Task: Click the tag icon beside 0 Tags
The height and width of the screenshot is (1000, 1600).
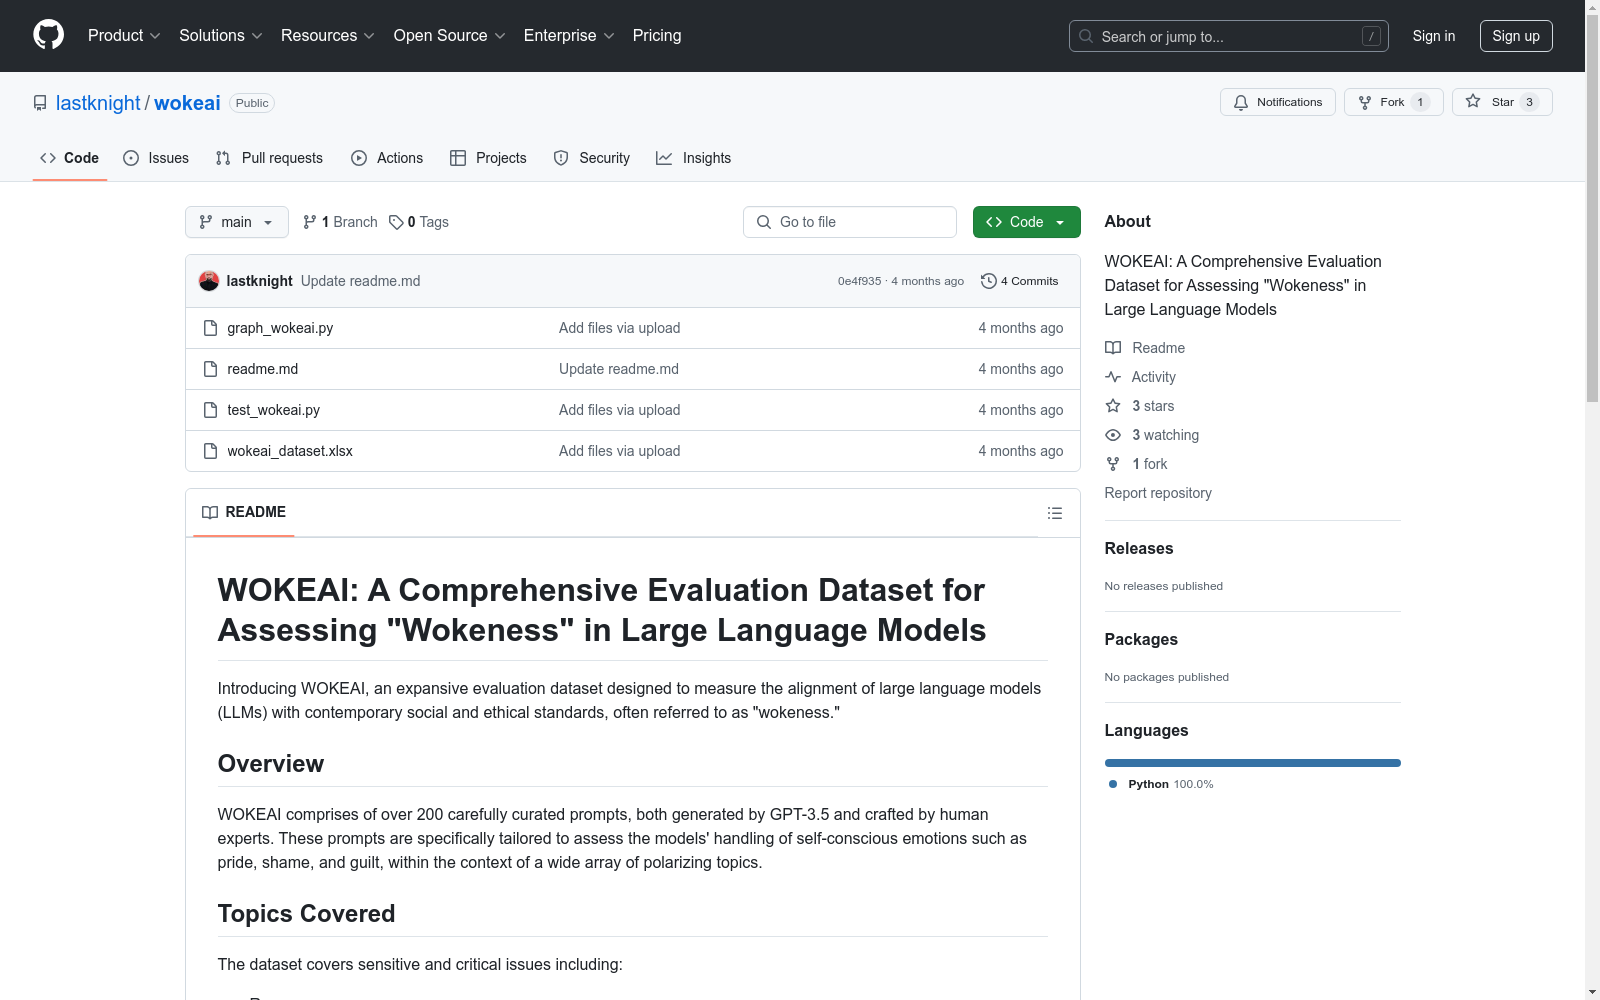Action: pyautogui.click(x=396, y=222)
